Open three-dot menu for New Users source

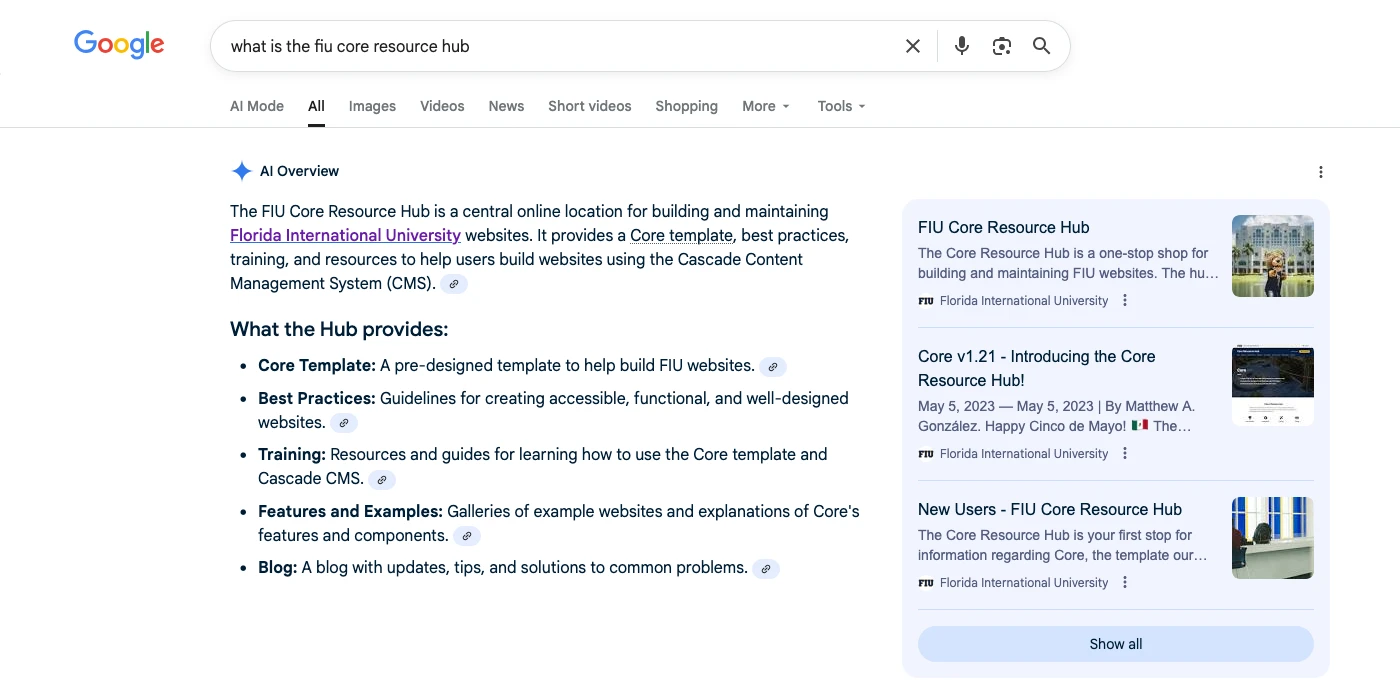(1125, 583)
